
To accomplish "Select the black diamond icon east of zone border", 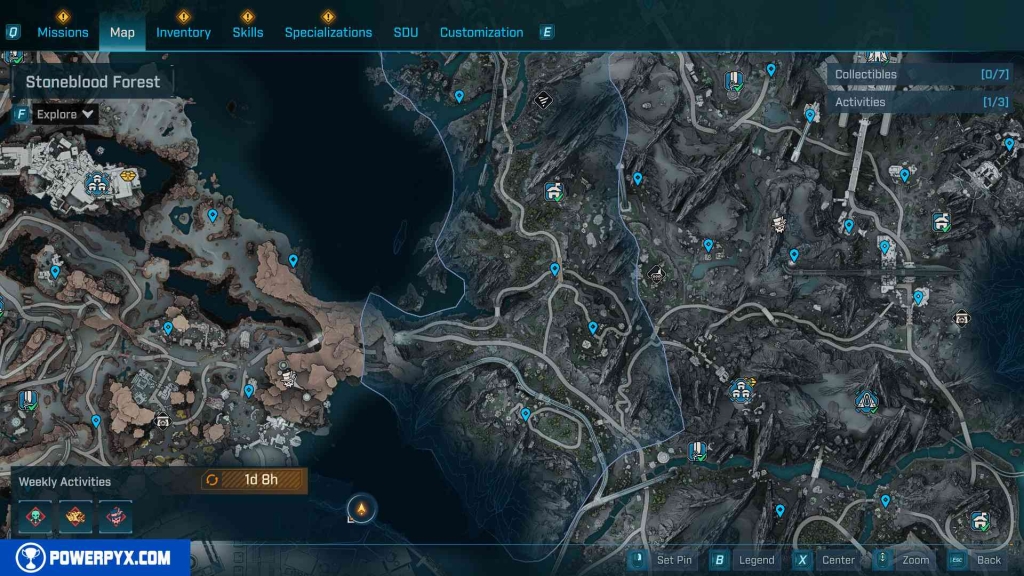I will coord(657,274).
